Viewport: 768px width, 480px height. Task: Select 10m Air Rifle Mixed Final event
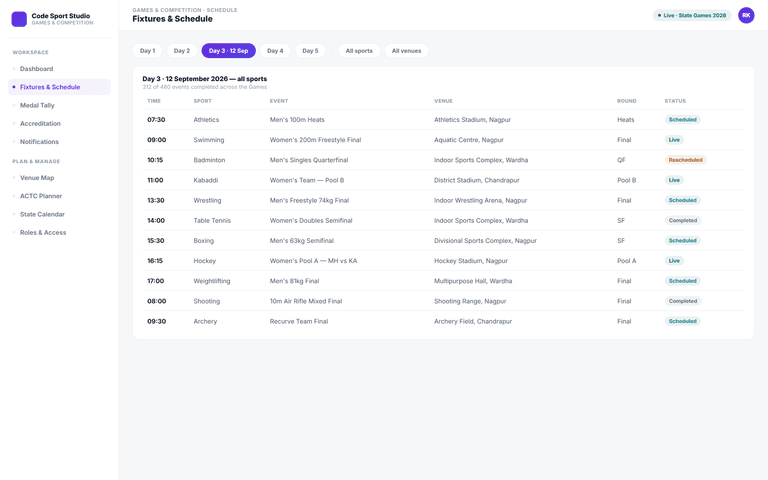click(306, 301)
